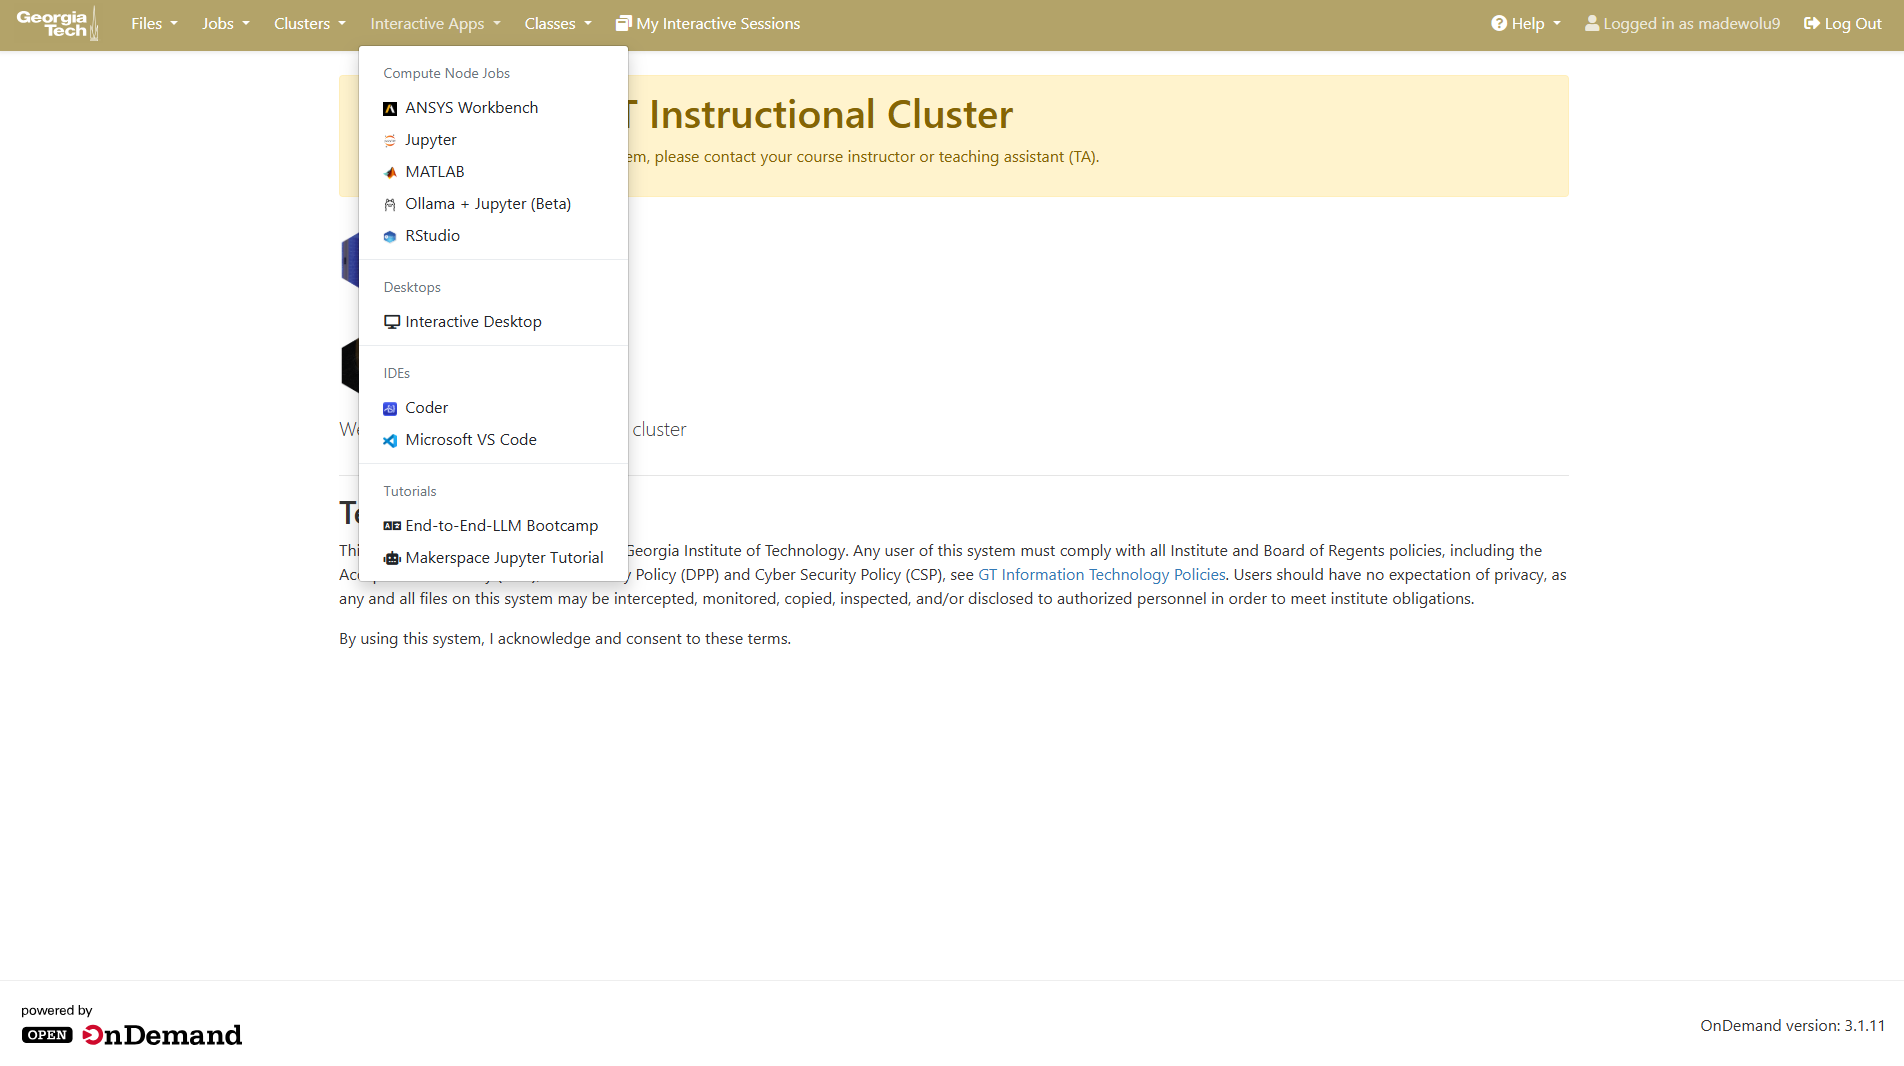Click the OnDemand version 3.1.11 text
Viewport: 1904px width, 1066px height.
point(1793,1026)
